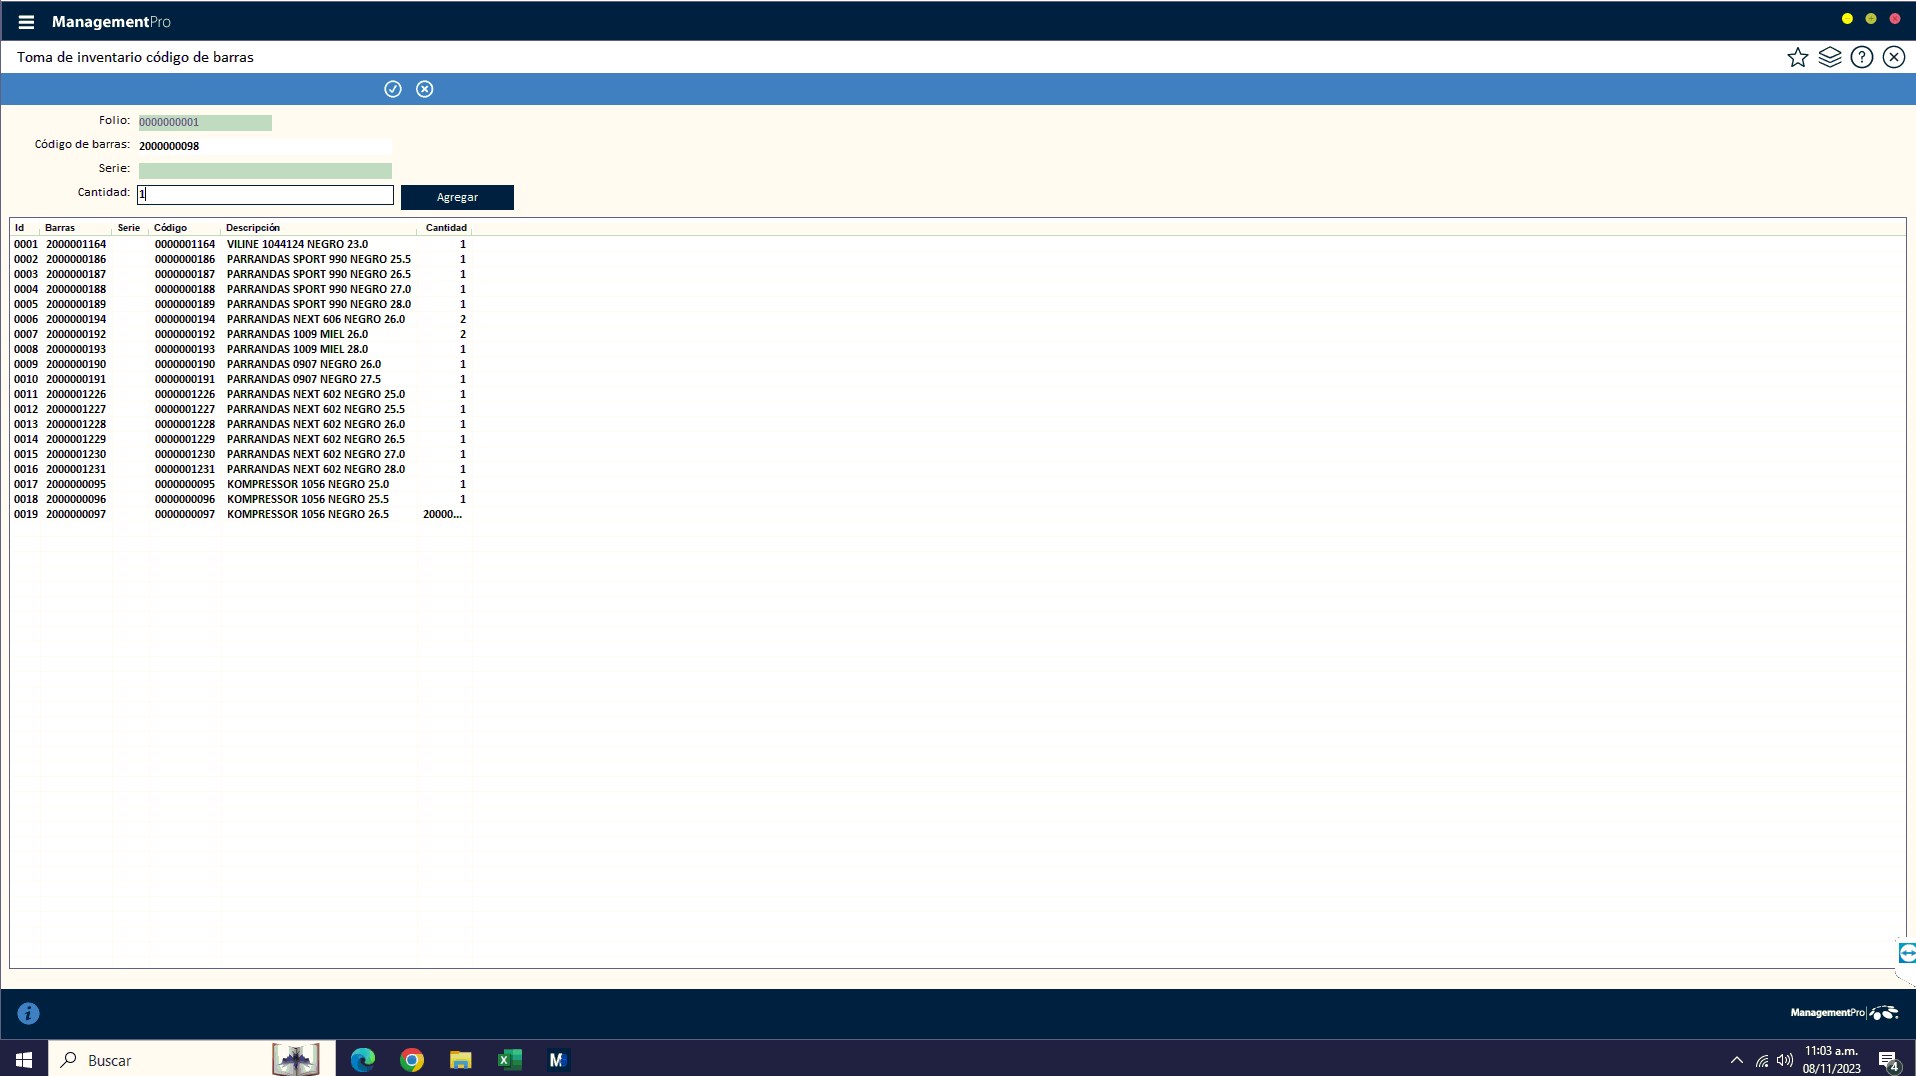
Task: Click the TeamViewer side panel icon
Action: 1906,952
